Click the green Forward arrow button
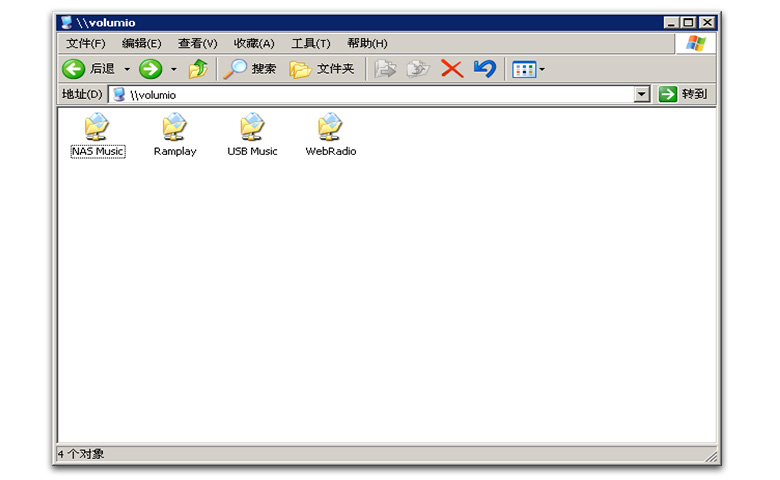This screenshot has height=480, width=780. tap(150, 69)
